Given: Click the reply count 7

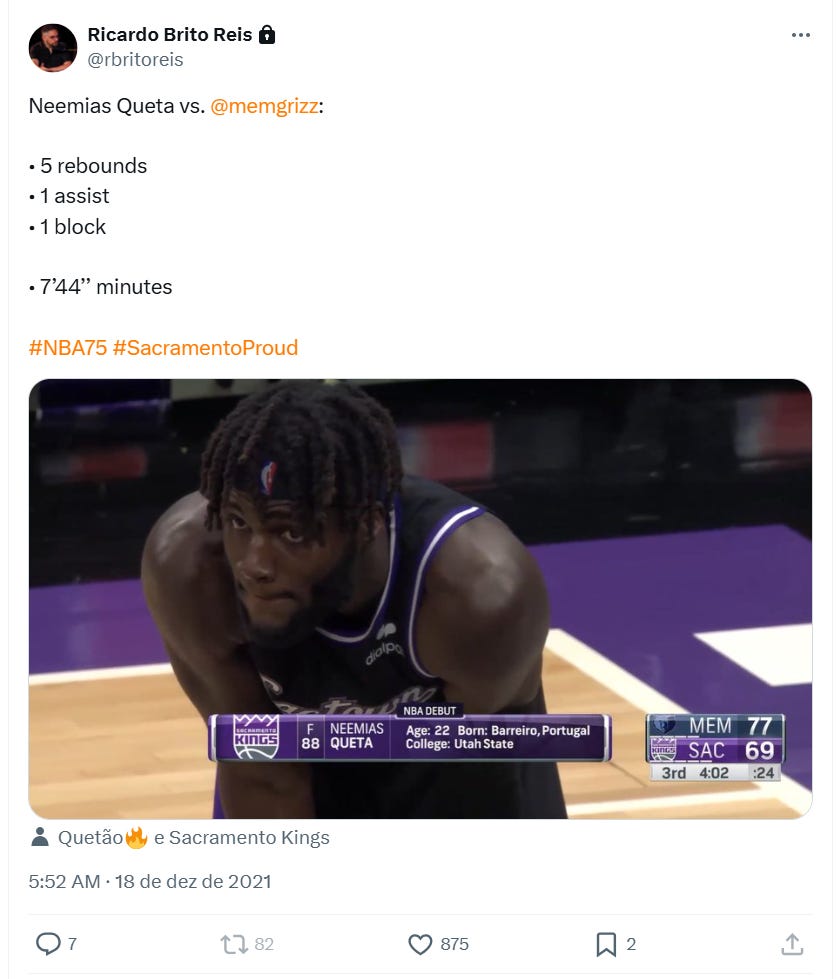Looking at the screenshot, I should [x=72, y=944].
